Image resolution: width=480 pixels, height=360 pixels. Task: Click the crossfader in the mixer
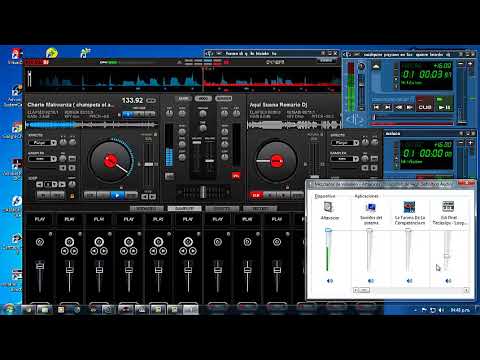(x=203, y=192)
